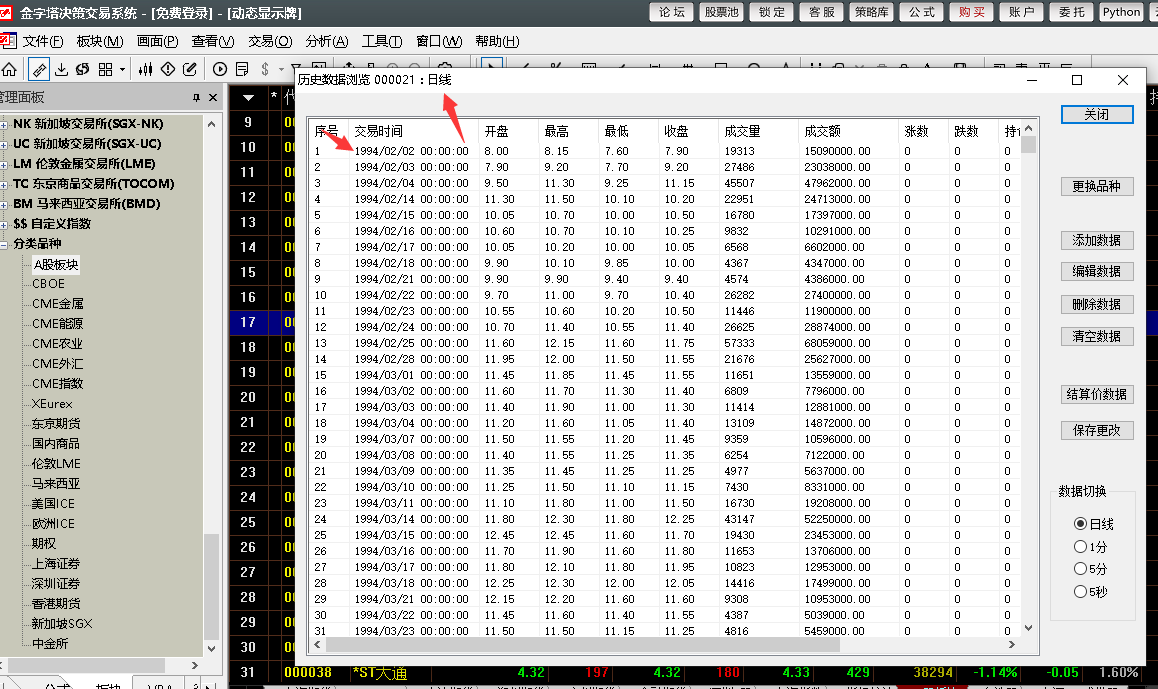Image resolution: width=1158 pixels, height=689 pixels.
Task: Click the Python button
Action: click(1121, 12)
